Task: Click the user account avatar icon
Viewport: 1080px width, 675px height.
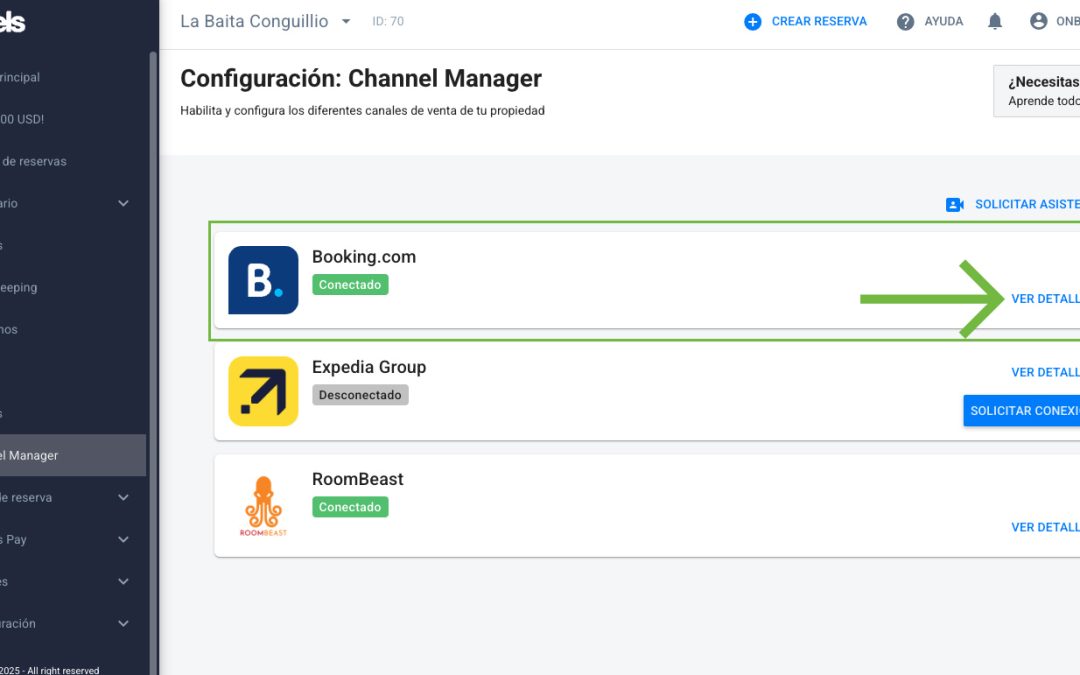Action: tap(1039, 21)
